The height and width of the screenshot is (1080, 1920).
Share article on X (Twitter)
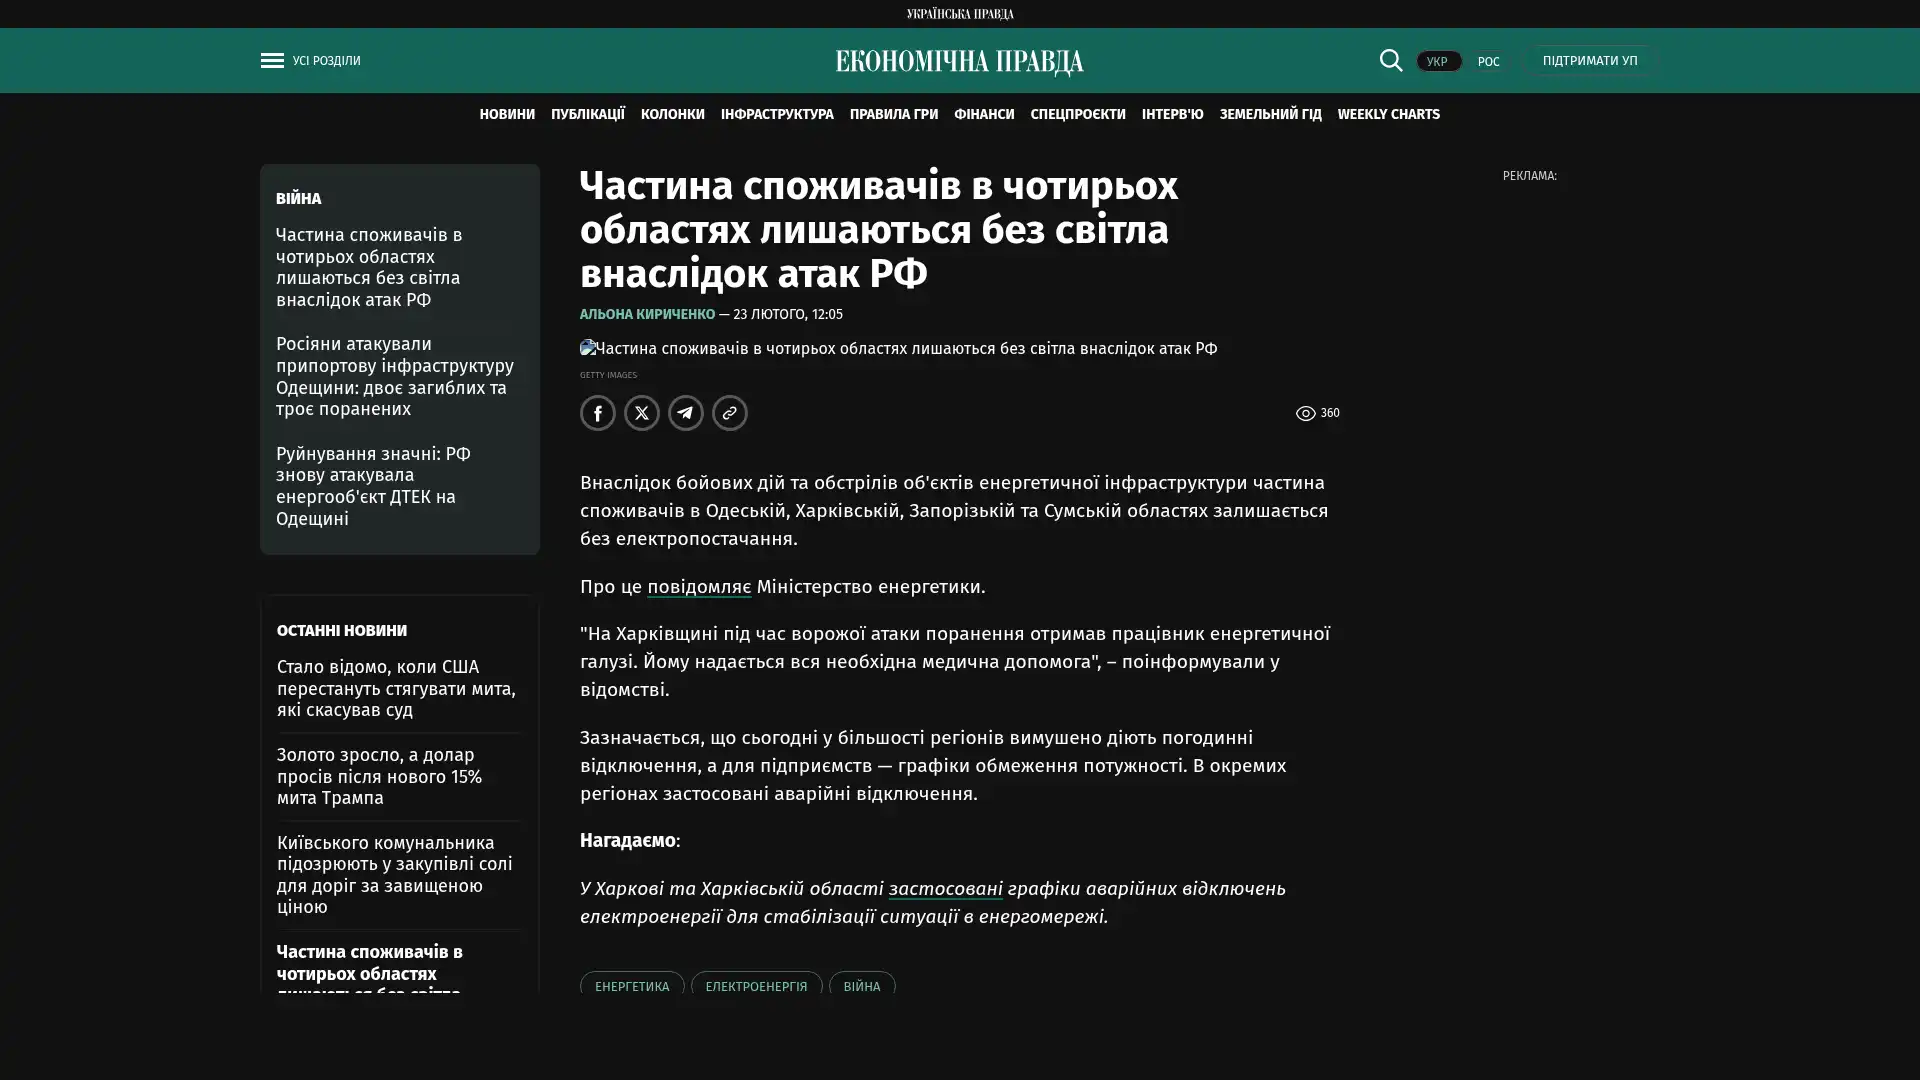[642, 413]
